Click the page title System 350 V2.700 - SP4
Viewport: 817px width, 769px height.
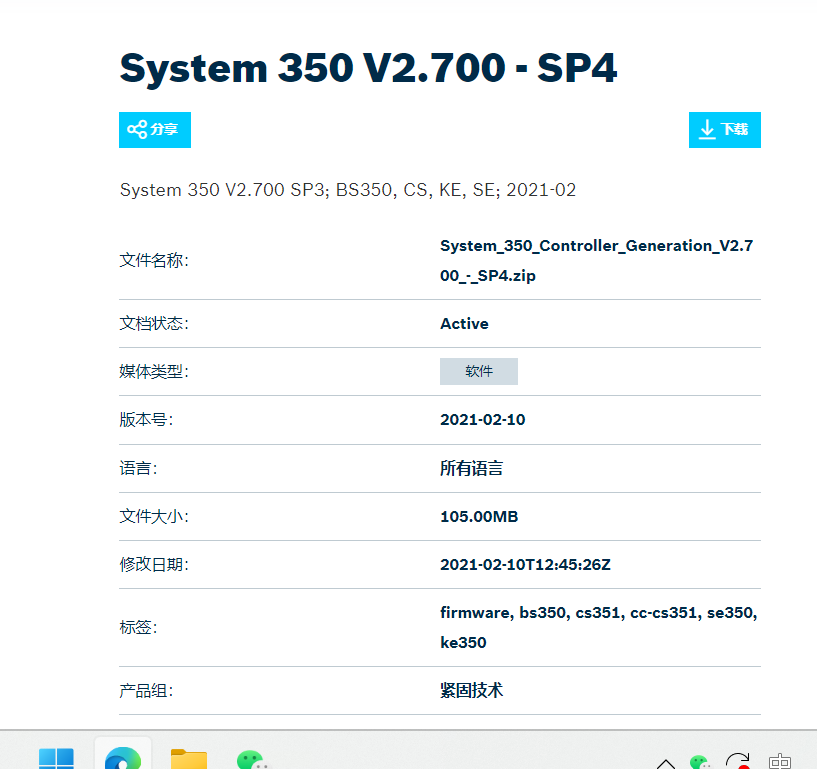(368, 68)
